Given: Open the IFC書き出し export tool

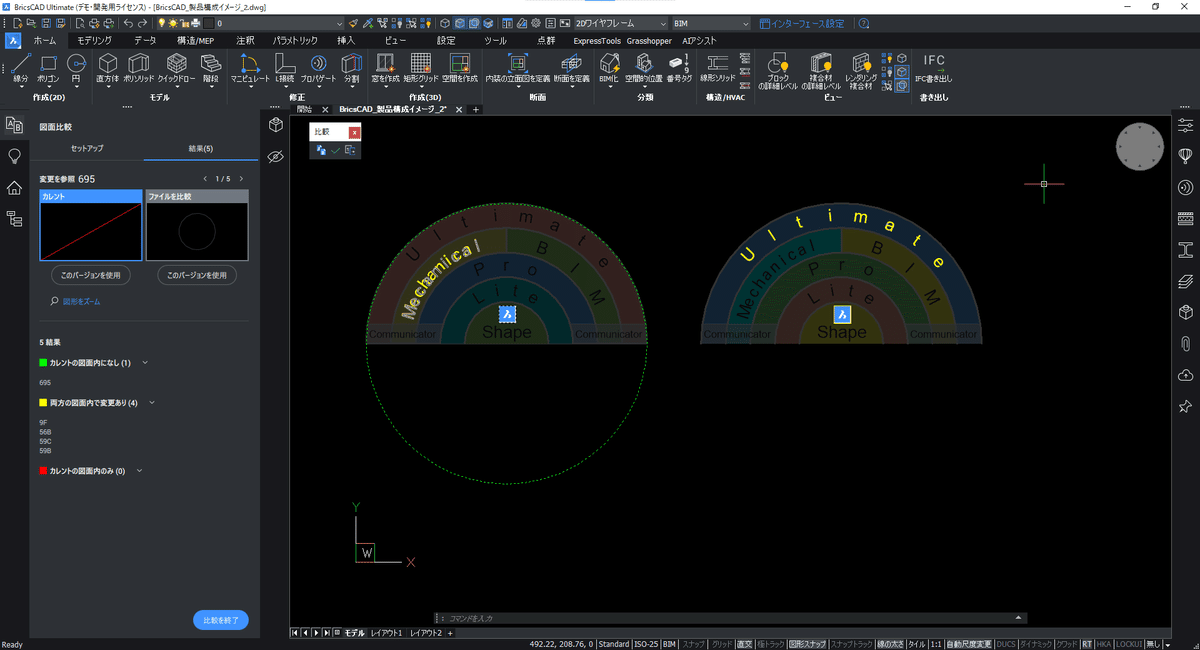Looking at the screenshot, I should [933, 66].
